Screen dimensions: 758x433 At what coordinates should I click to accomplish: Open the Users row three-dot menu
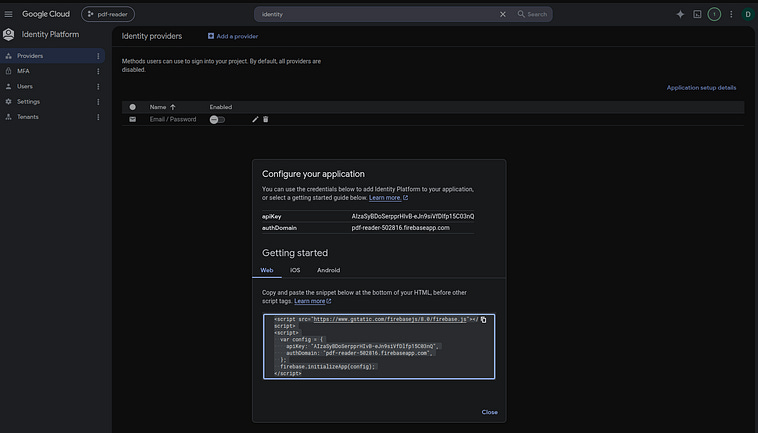click(x=98, y=87)
